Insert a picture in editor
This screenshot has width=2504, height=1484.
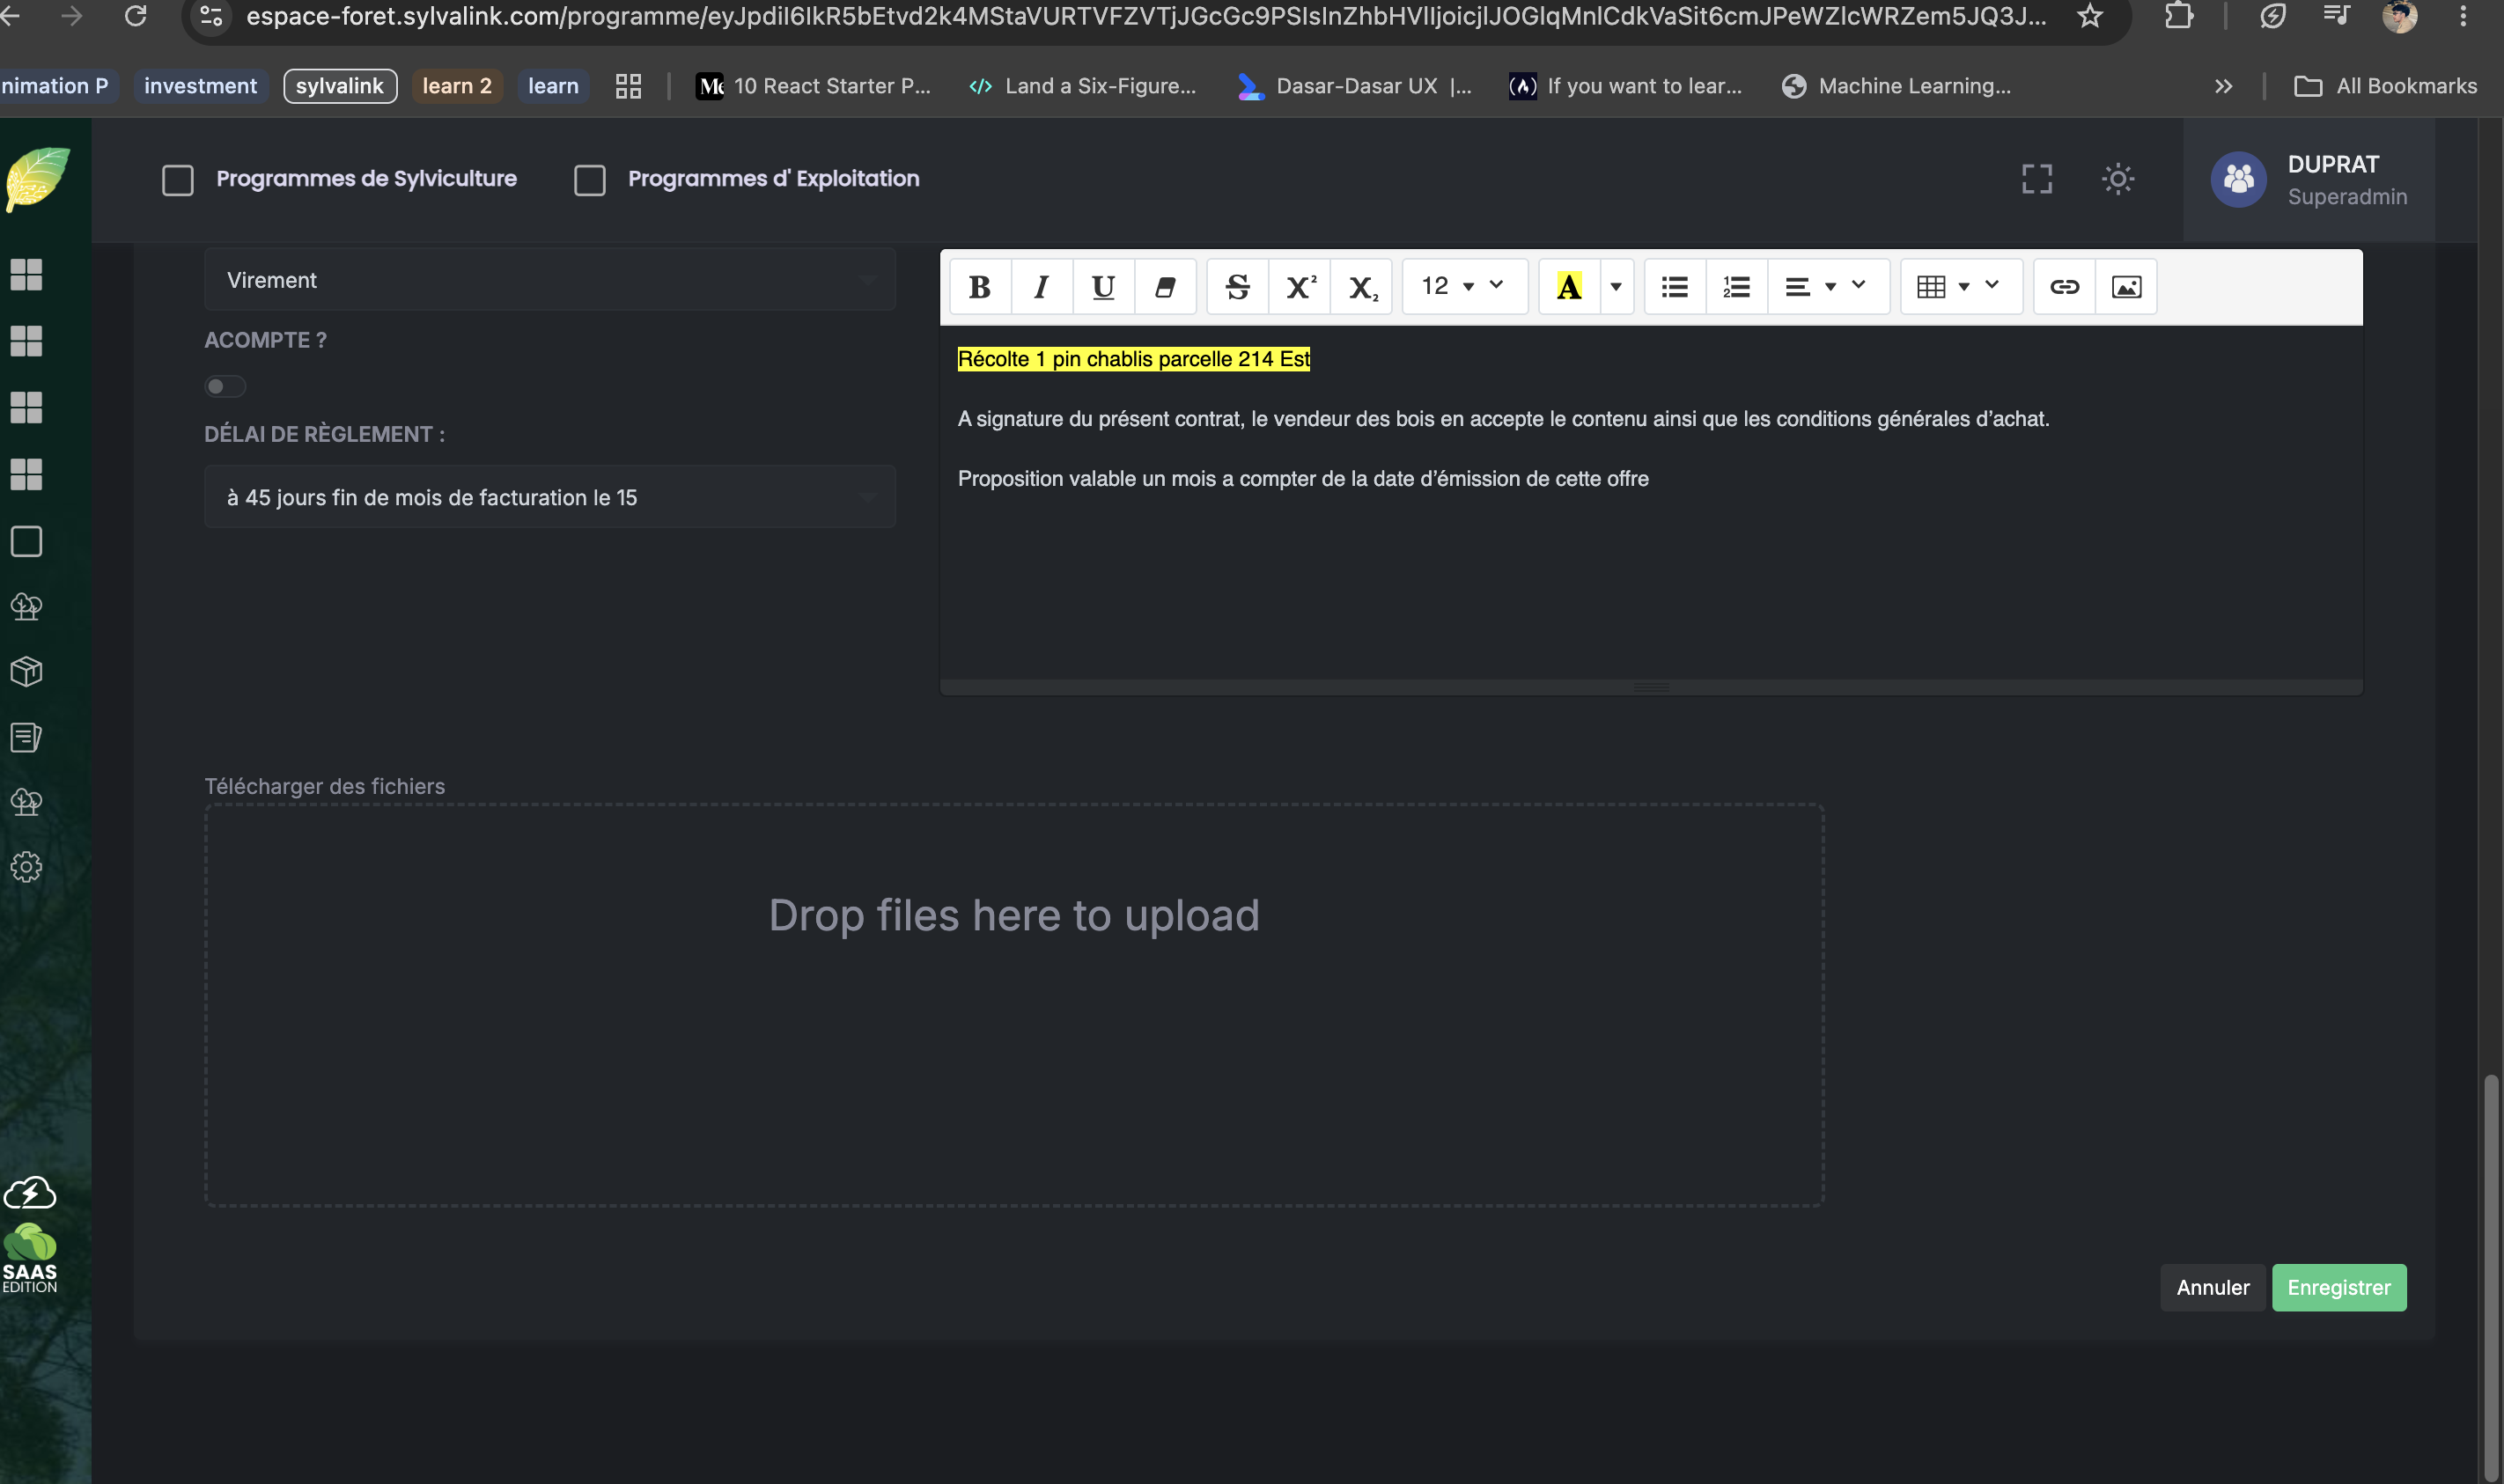2126,287
